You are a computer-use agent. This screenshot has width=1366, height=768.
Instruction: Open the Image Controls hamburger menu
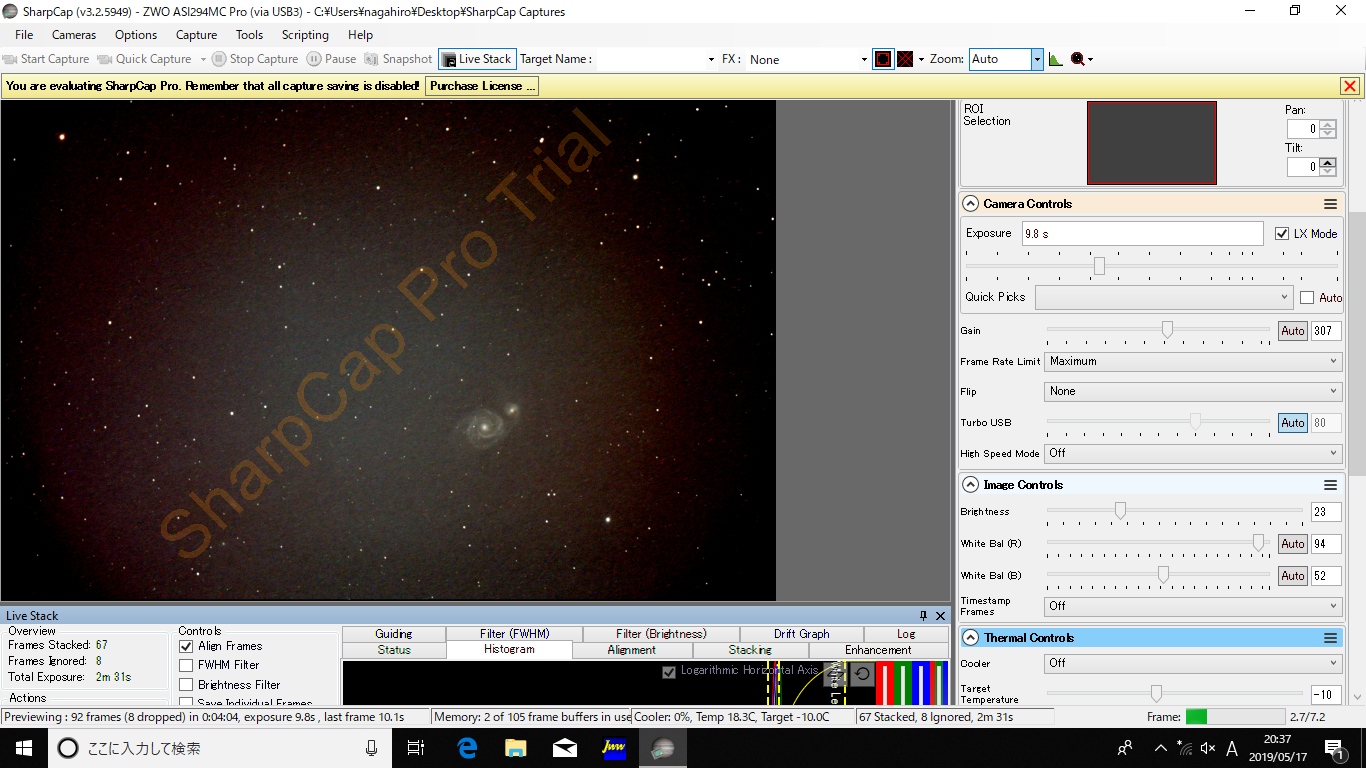(x=1330, y=485)
